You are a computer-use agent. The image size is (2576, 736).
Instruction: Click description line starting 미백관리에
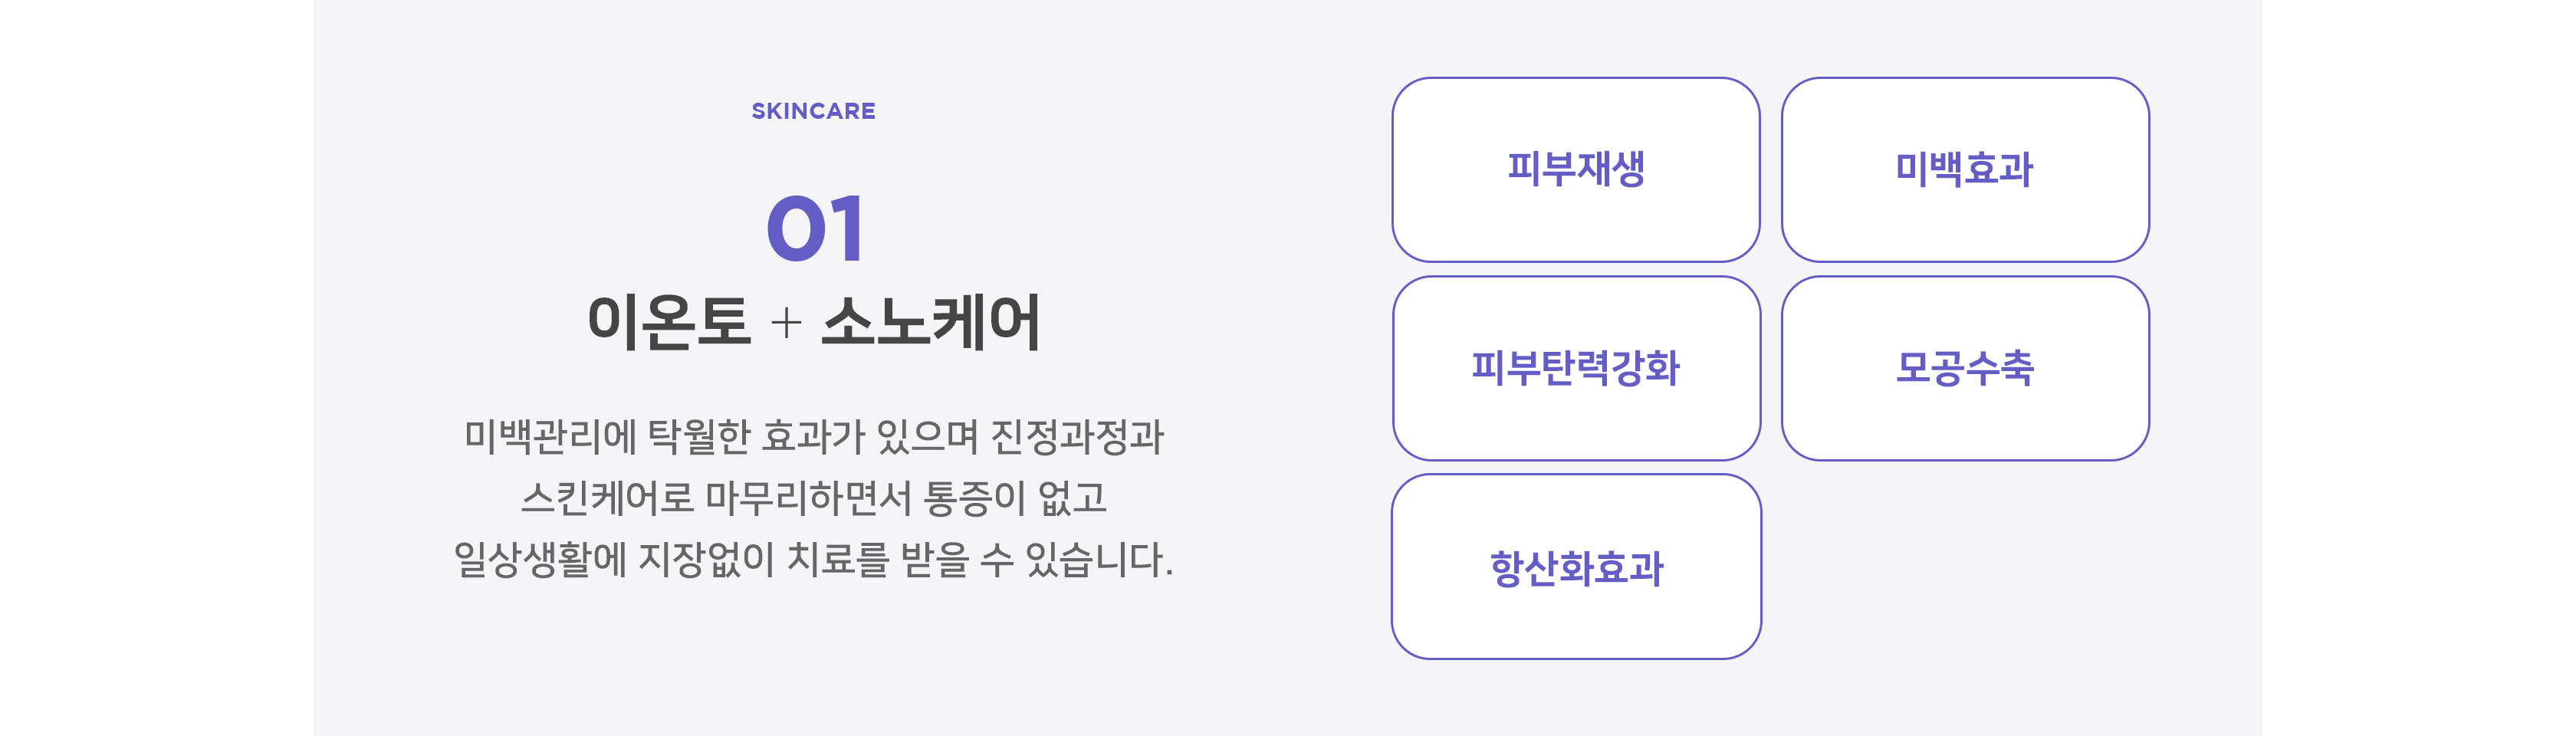coord(814,437)
